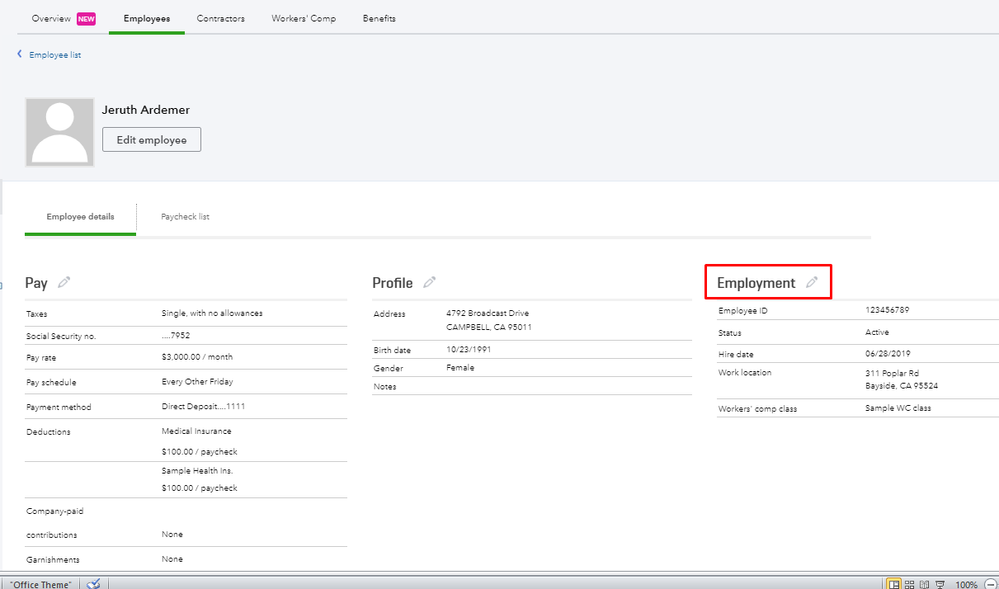The image size is (999, 589).
Task: Click the Workers' comp class label
Action: pos(758,409)
